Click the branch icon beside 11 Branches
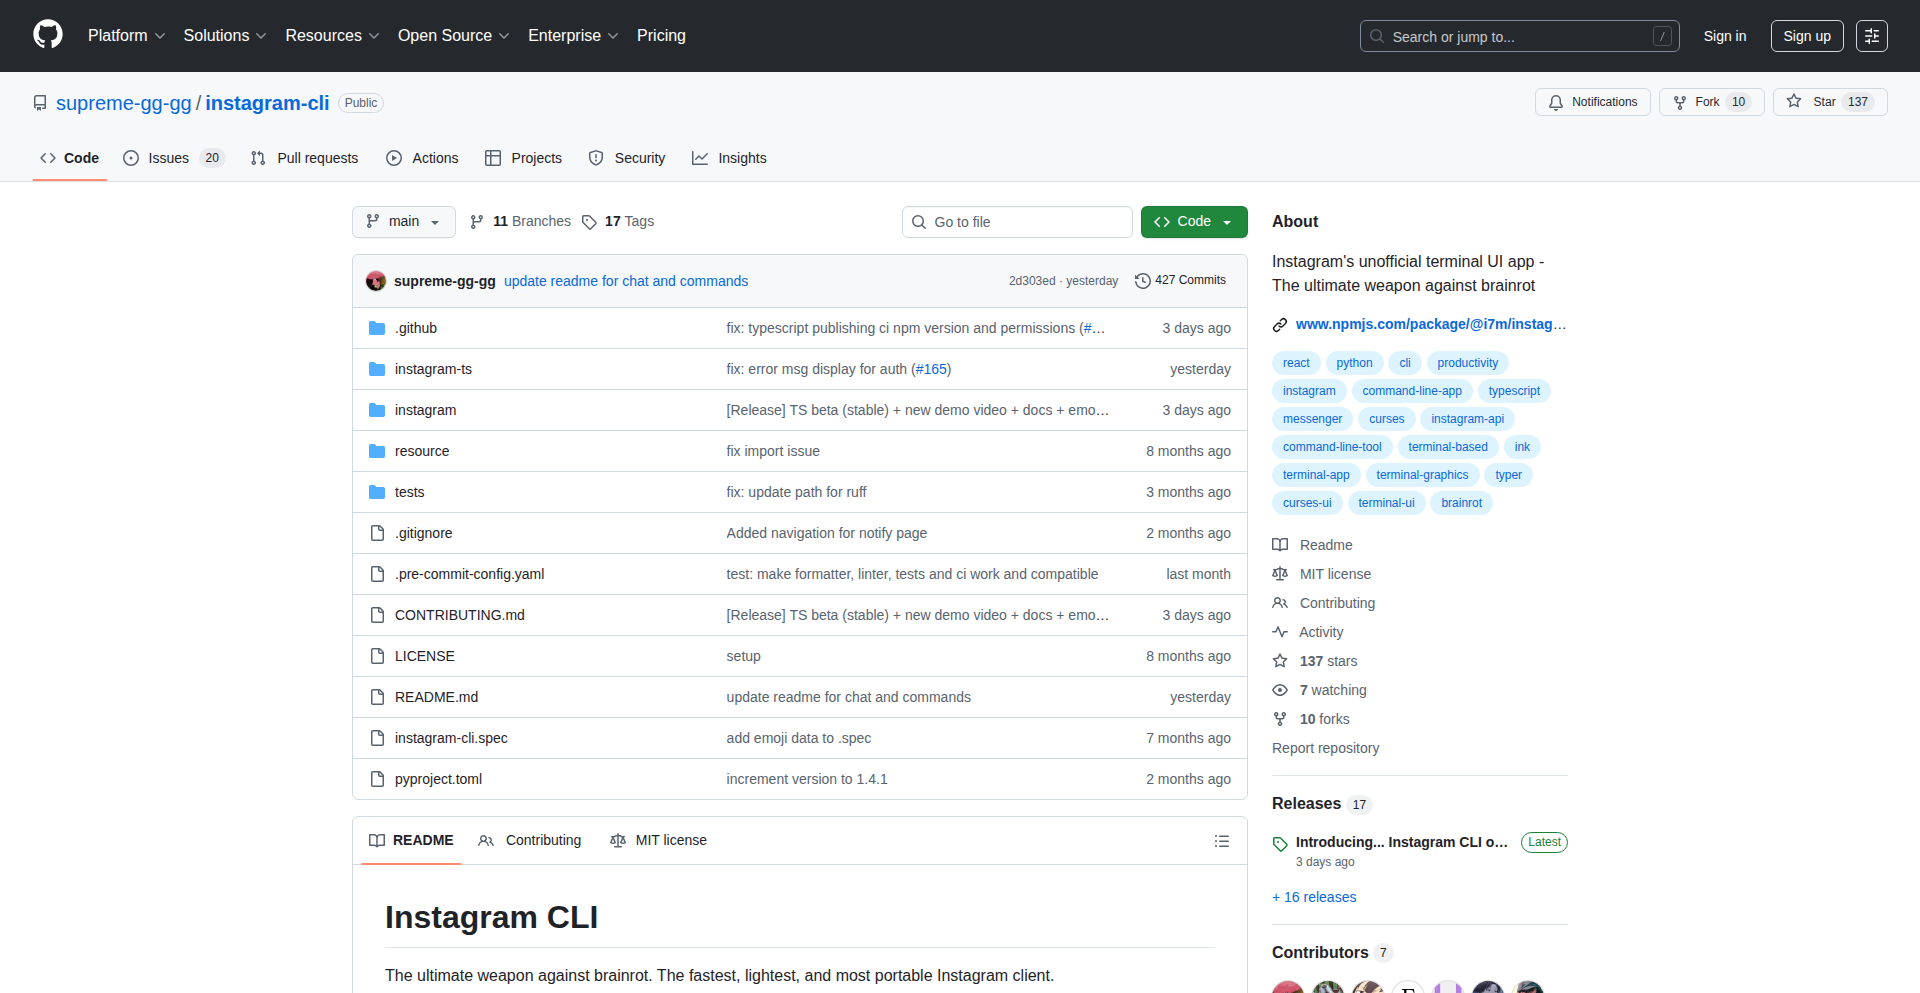This screenshot has height=993, width=1920. pyautogui.click(x=477, y=222)
